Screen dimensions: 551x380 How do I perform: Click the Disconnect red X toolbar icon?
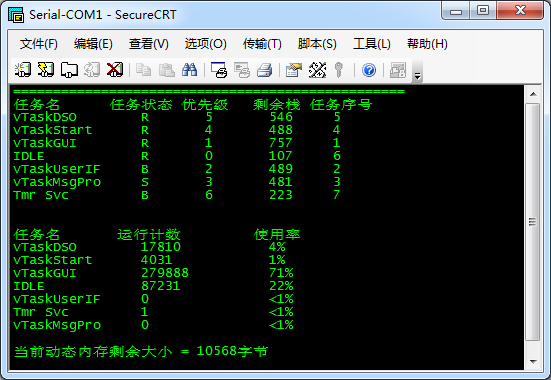(x=115, y=70)
